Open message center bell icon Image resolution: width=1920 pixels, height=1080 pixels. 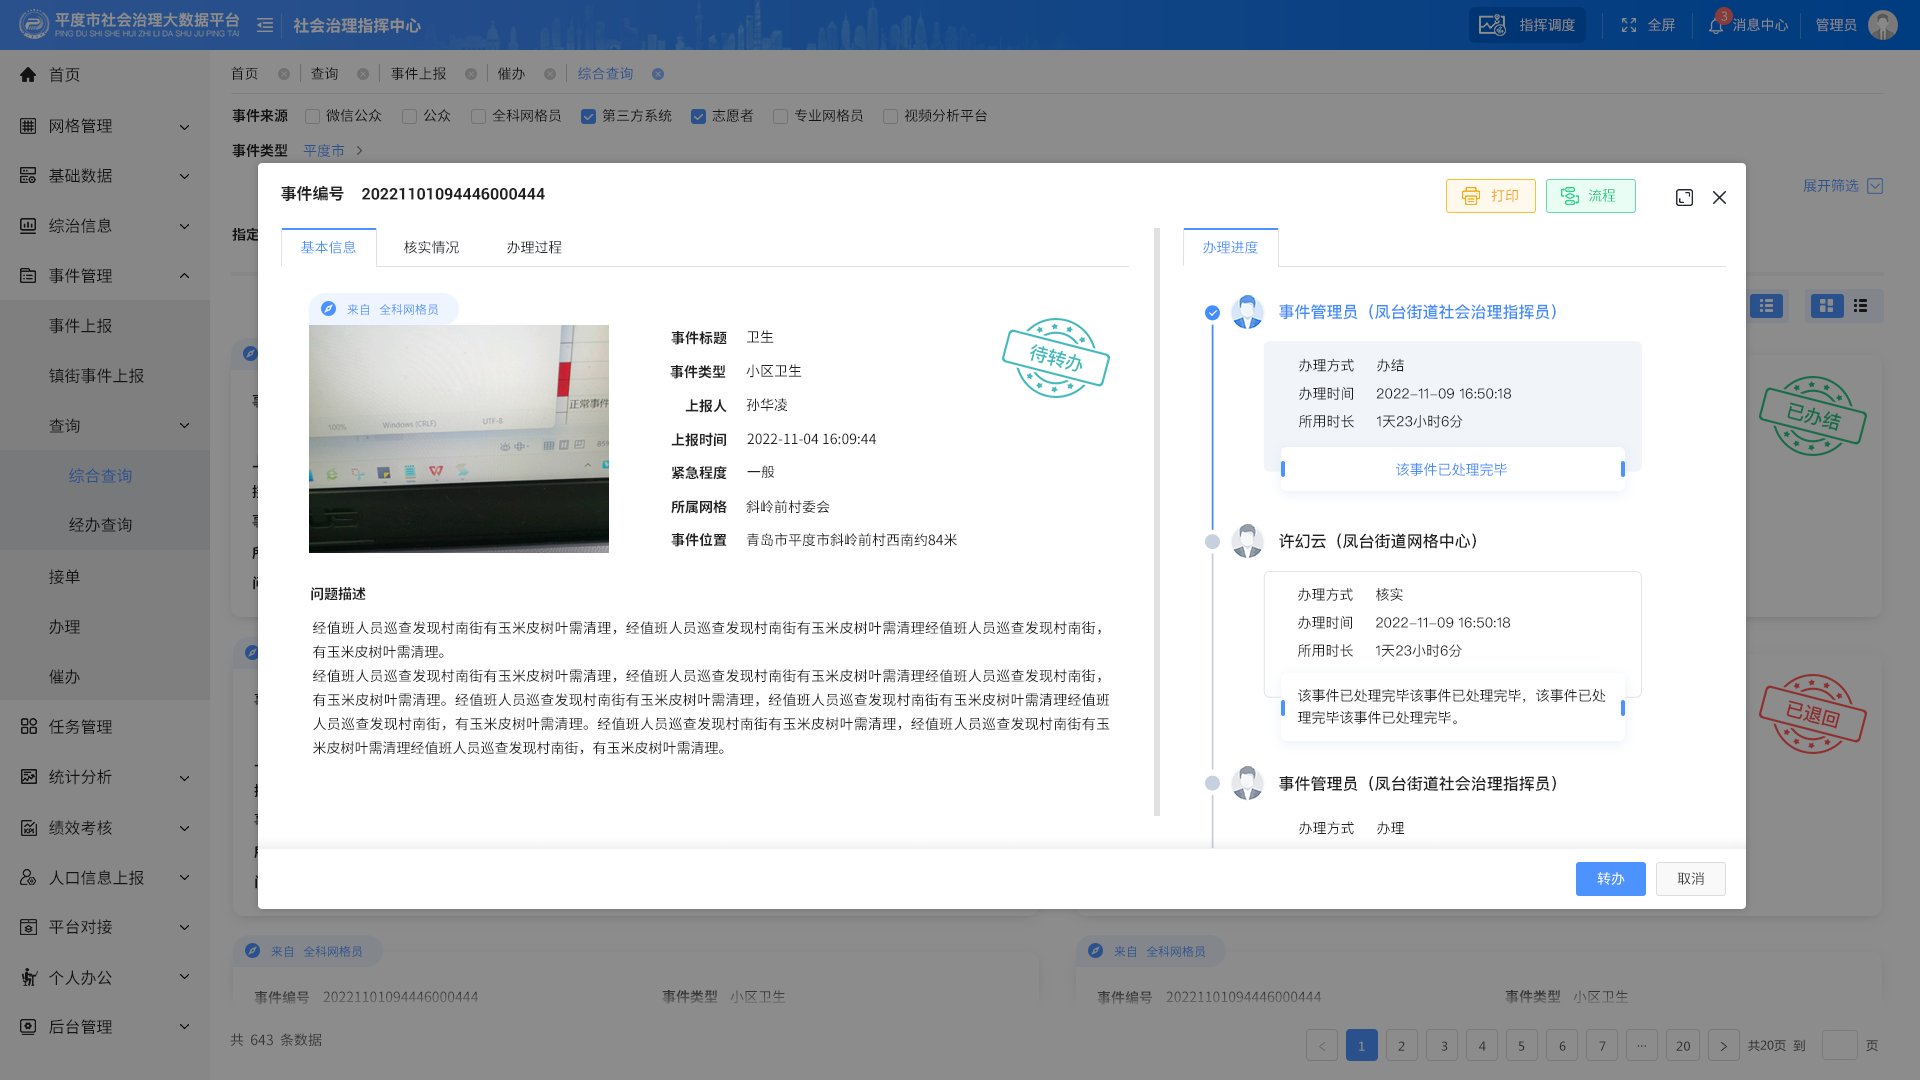point(1716,26)
